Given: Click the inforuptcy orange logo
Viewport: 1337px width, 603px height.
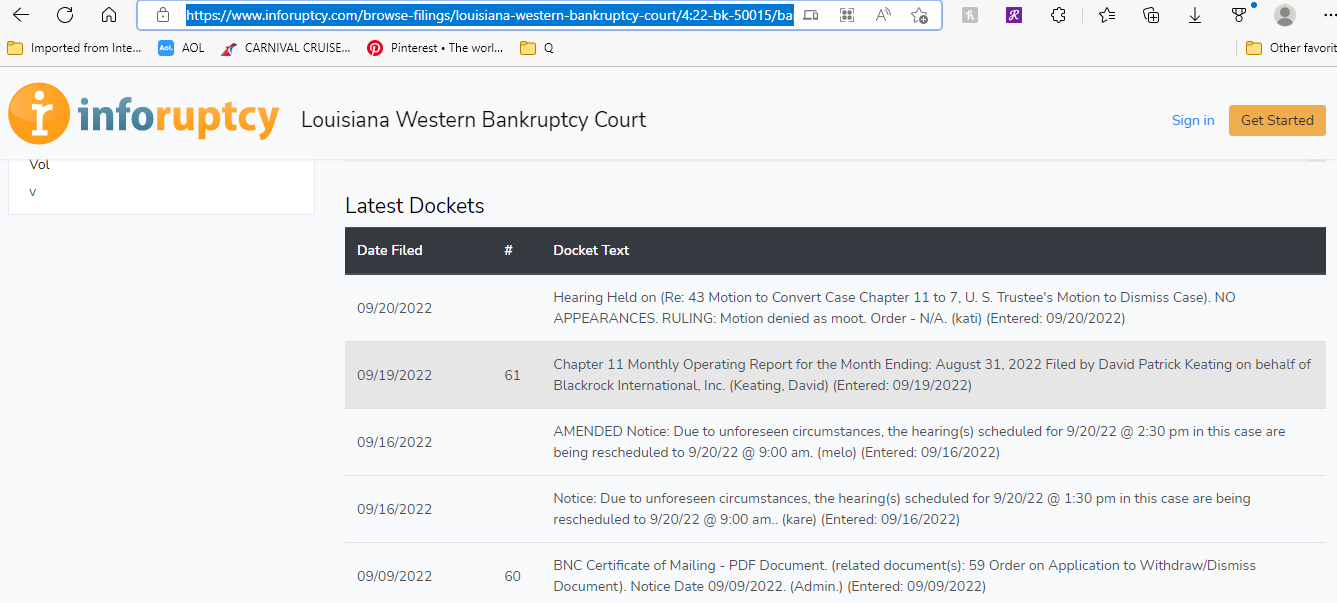Looking at the screenshot, I should (143, 115).
